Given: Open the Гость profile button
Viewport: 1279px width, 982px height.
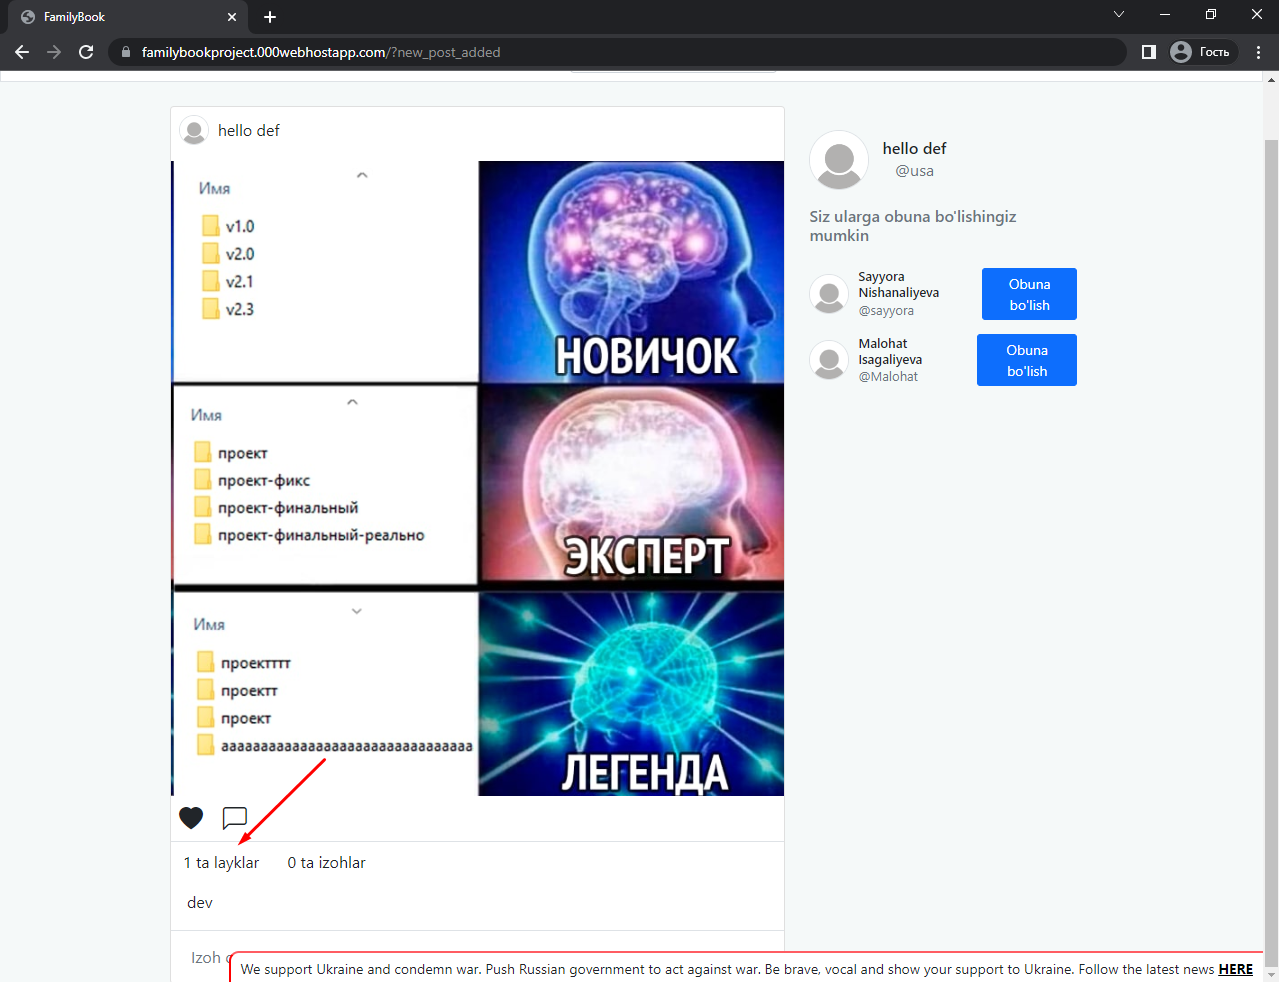Looking at the screenshot, I should [1201, 52].
